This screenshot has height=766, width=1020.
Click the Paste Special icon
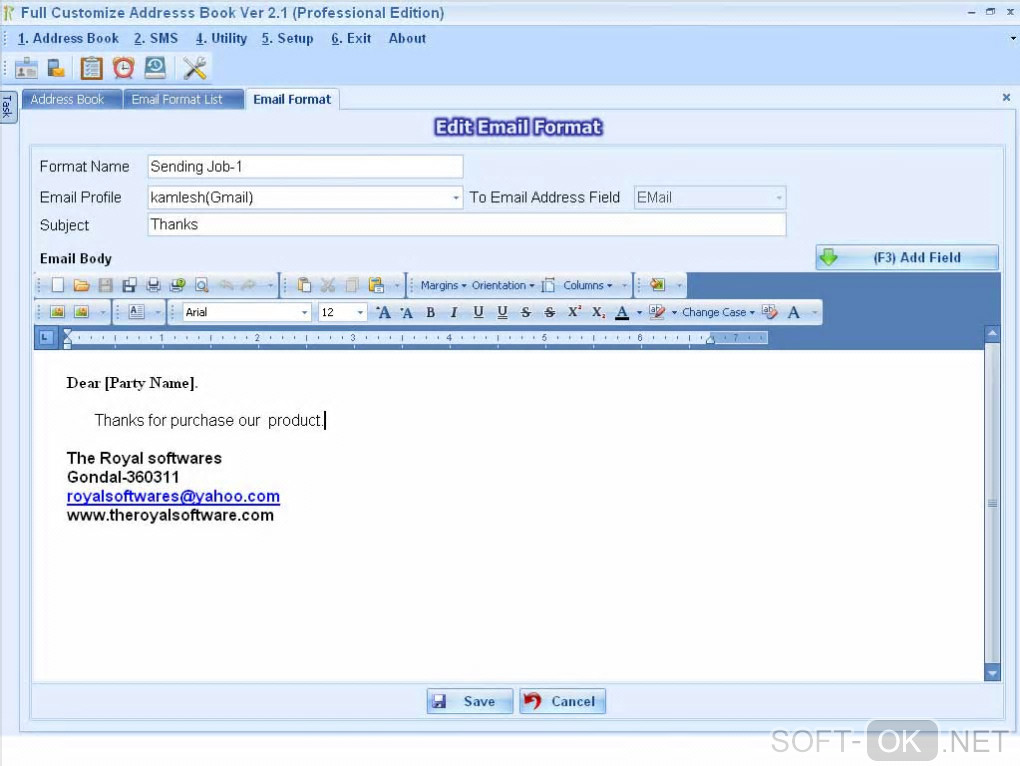click(x=376, y=285)
